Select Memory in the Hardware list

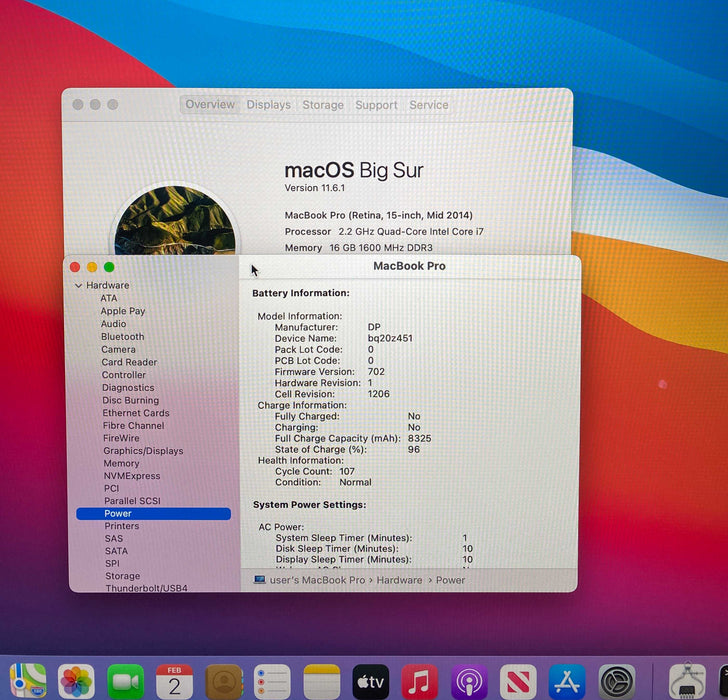coord(121,463)
